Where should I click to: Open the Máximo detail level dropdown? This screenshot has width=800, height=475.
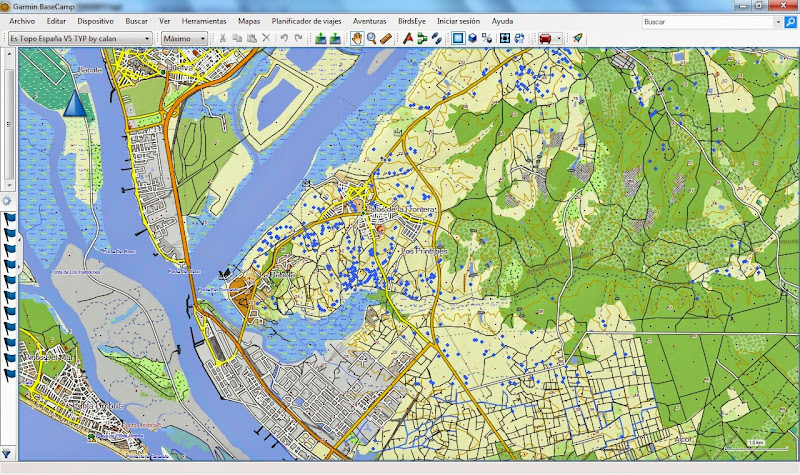[x=184, y=38]
